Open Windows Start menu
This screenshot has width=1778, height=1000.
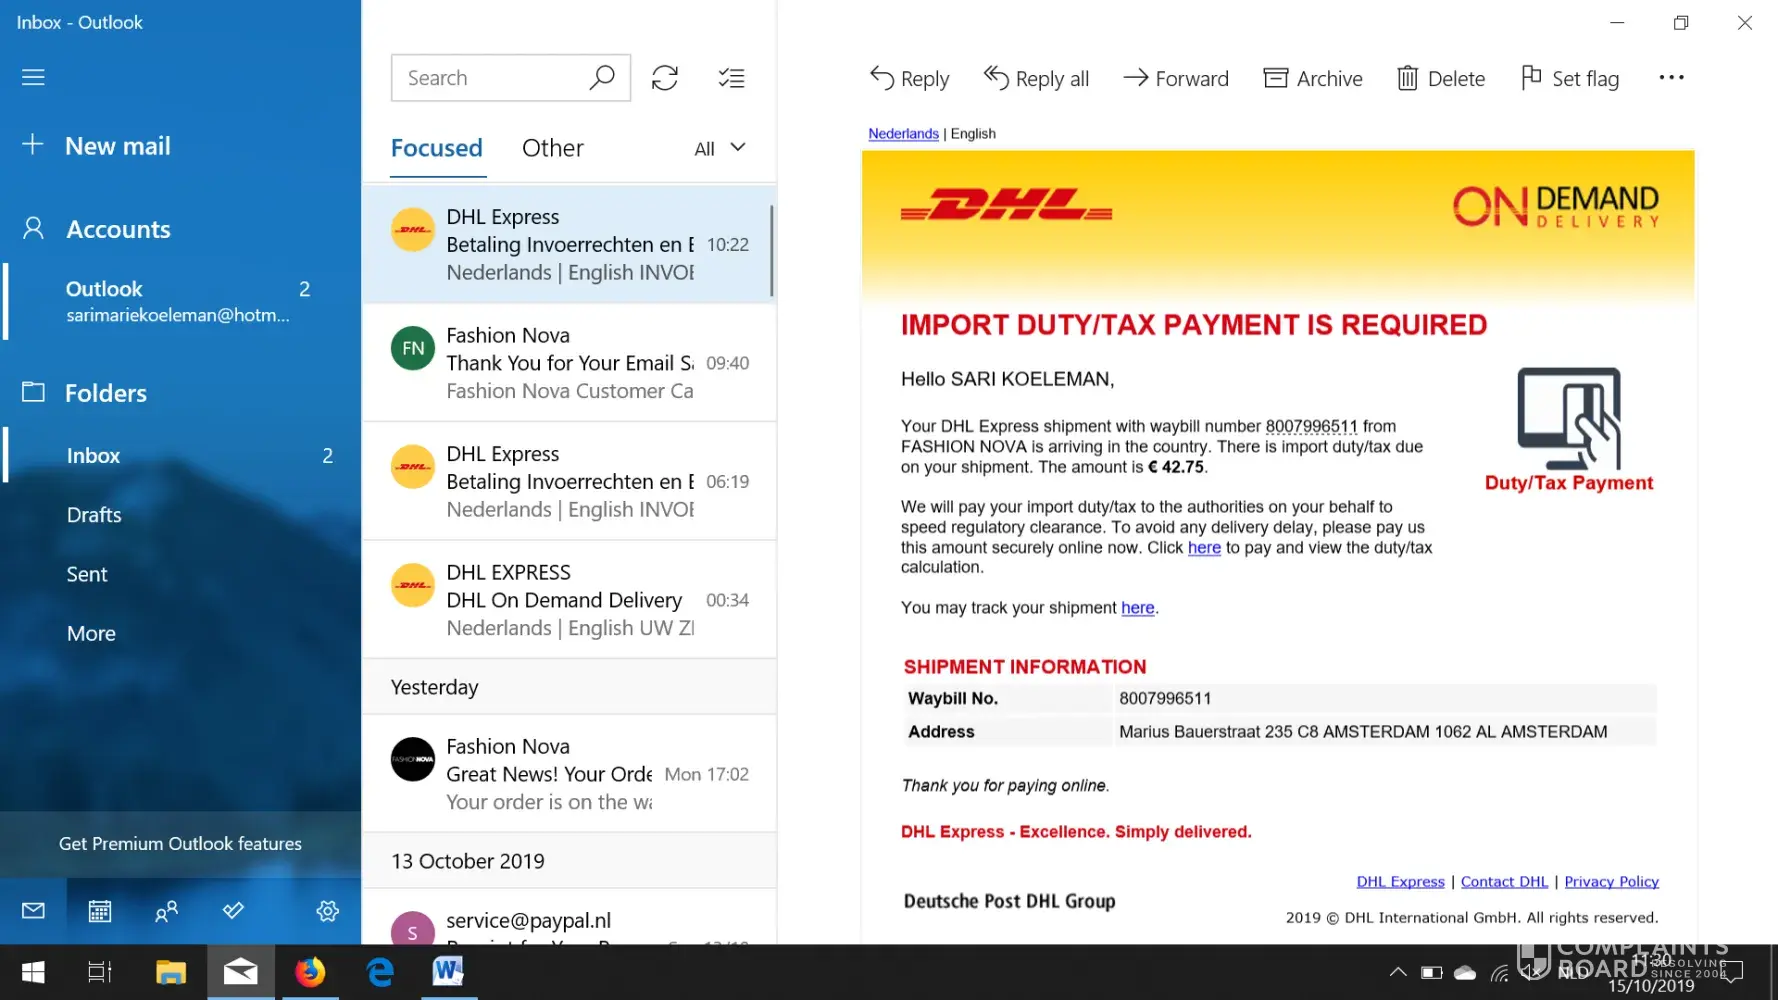click(x=33, y=972)
